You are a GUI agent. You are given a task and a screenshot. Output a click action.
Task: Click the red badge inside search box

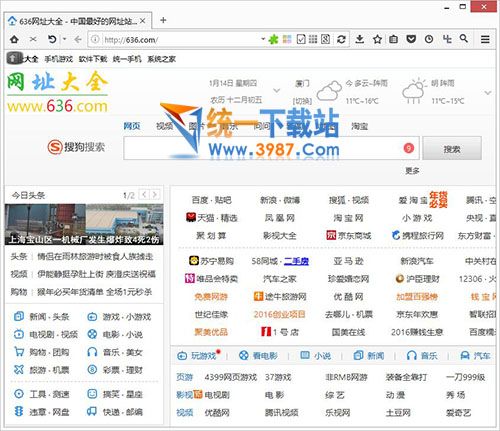409,148
